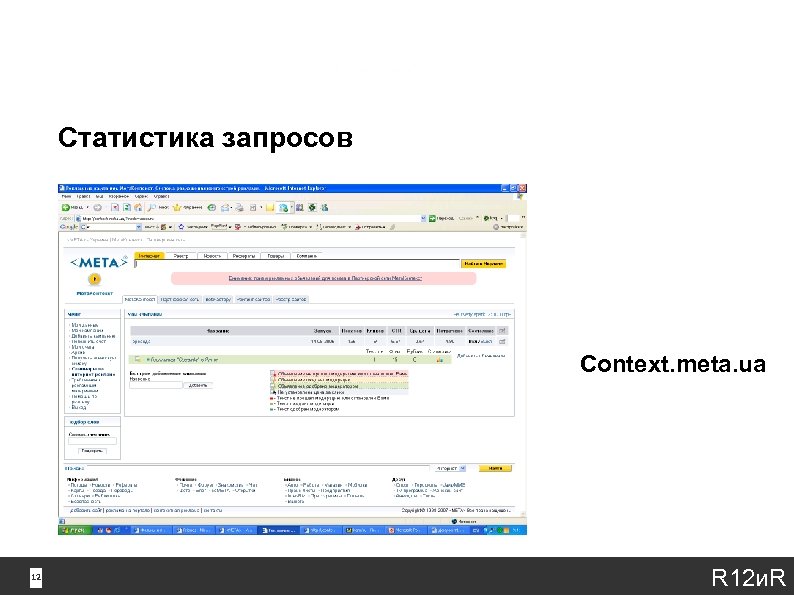Click the Refresh page icon in IE toolbar
The width and height of the screenshot is (794, 595).
[x=127, y=207]
